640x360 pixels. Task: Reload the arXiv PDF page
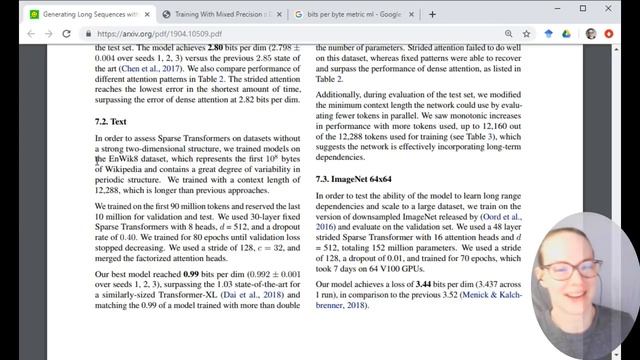click(67, 34)
